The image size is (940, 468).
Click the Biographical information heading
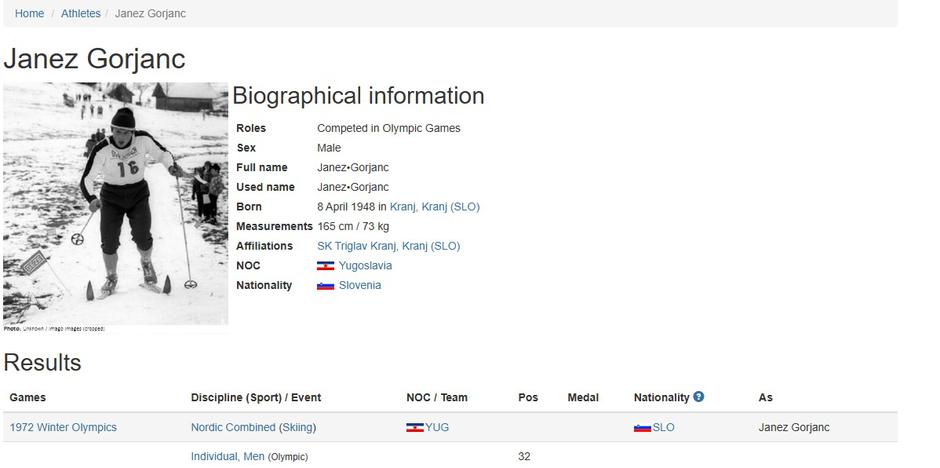tap(358, 96)
